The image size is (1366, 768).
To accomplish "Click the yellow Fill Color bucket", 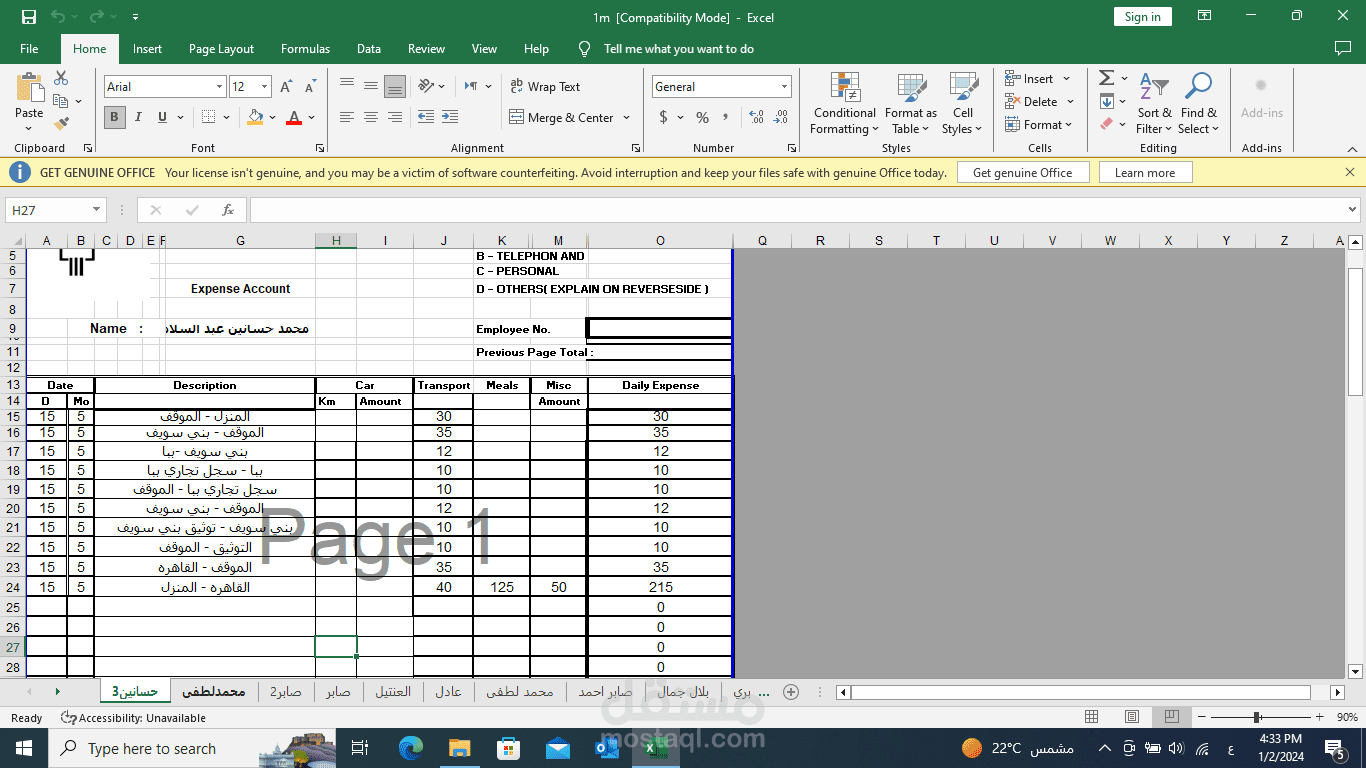I will 255,117.
